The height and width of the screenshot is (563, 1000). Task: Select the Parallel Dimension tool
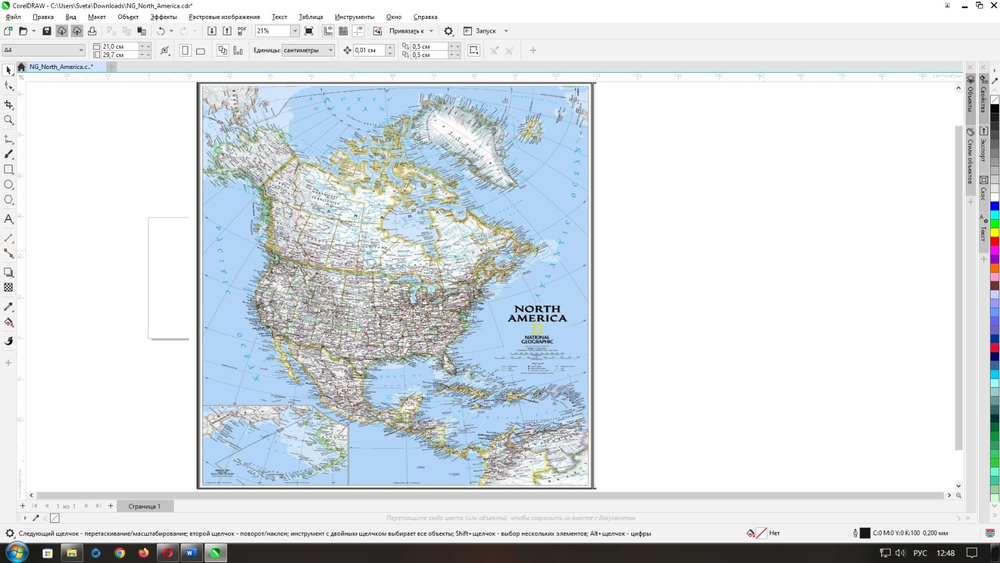click(8, 238)
